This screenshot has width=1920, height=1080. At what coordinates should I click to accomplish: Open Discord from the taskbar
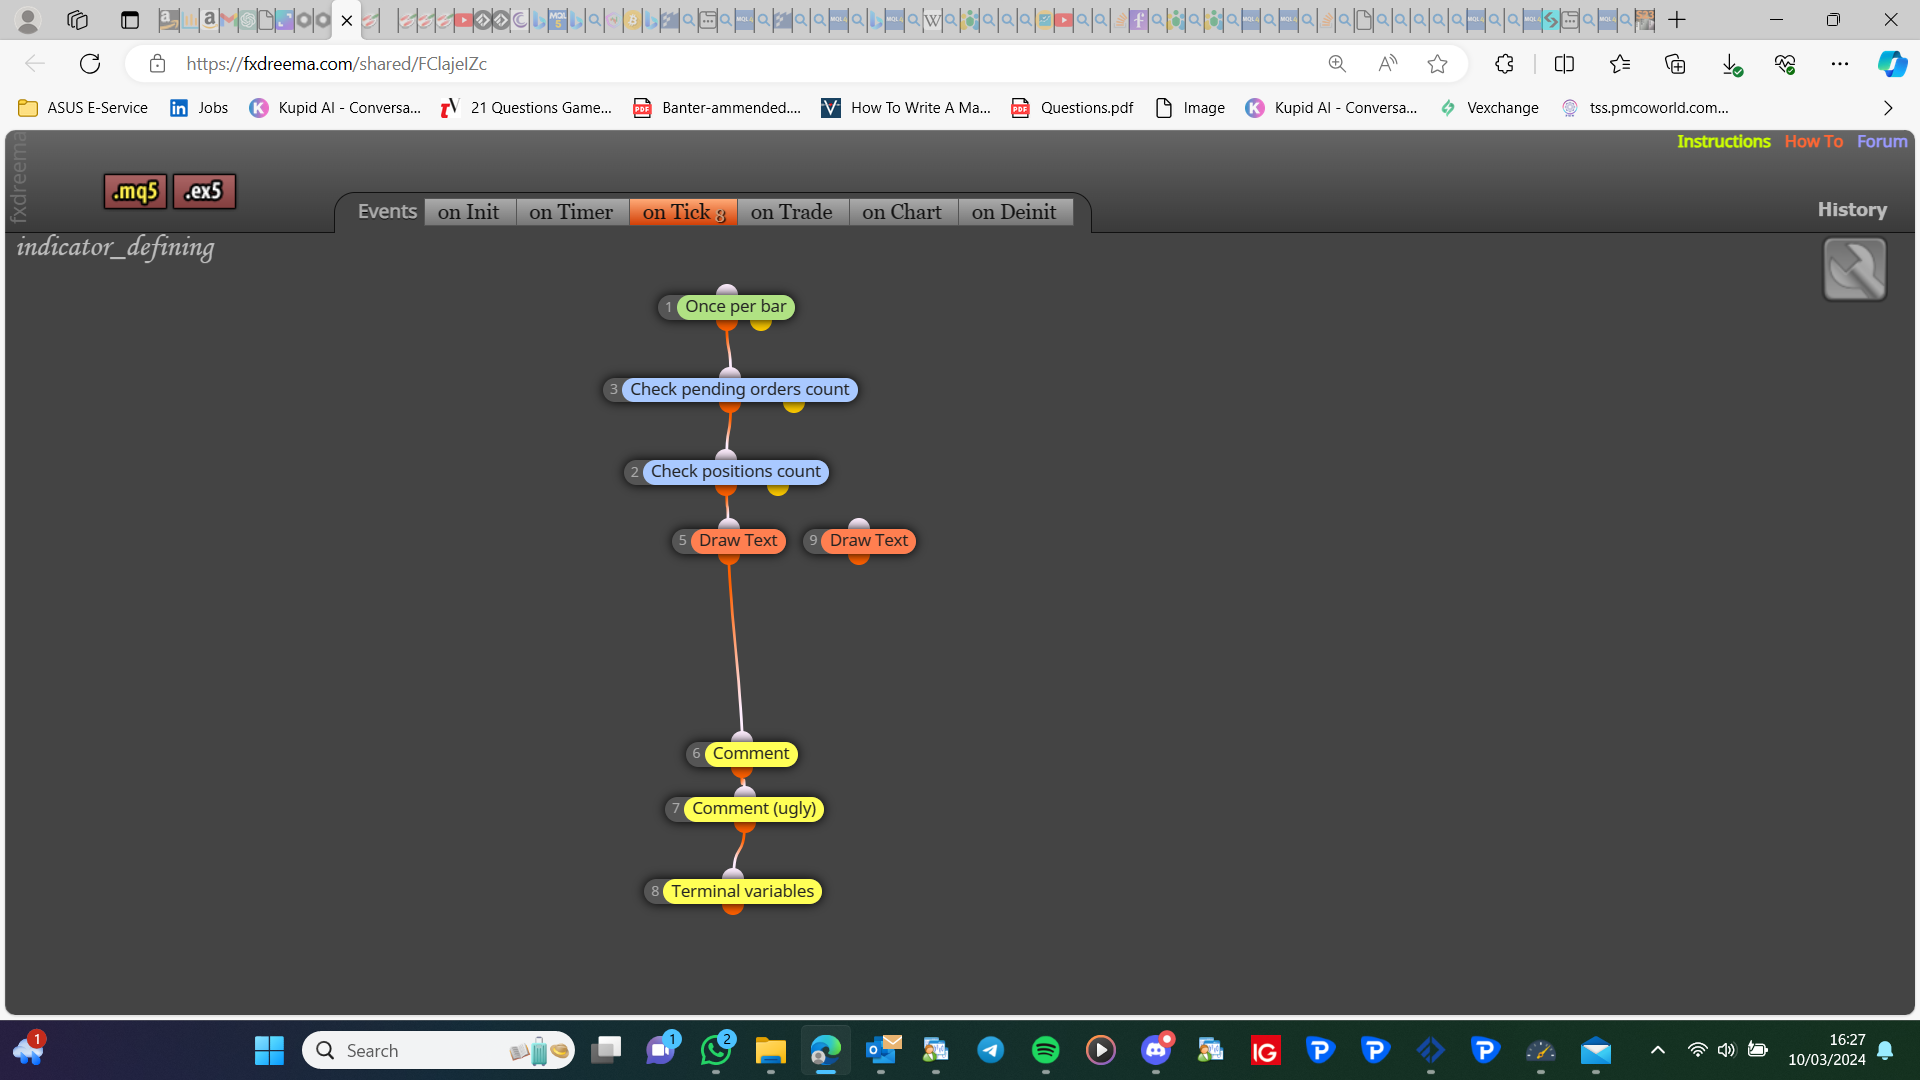[1156, 1051]
